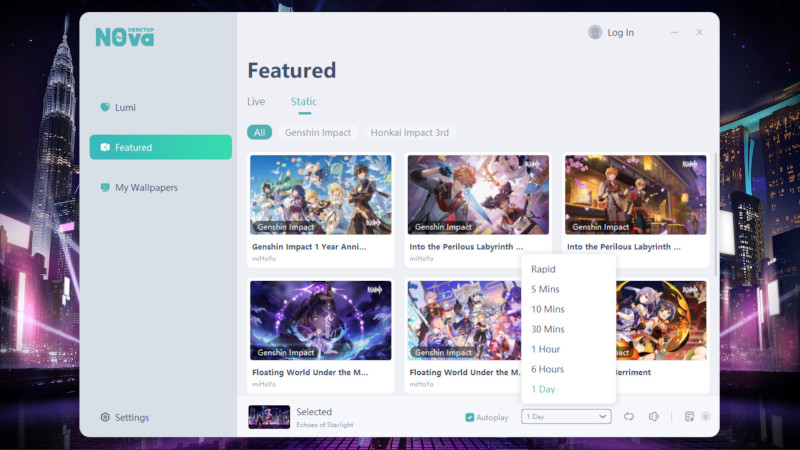
Task: Minimize the Nova window
Action: (x=674, y=32)
